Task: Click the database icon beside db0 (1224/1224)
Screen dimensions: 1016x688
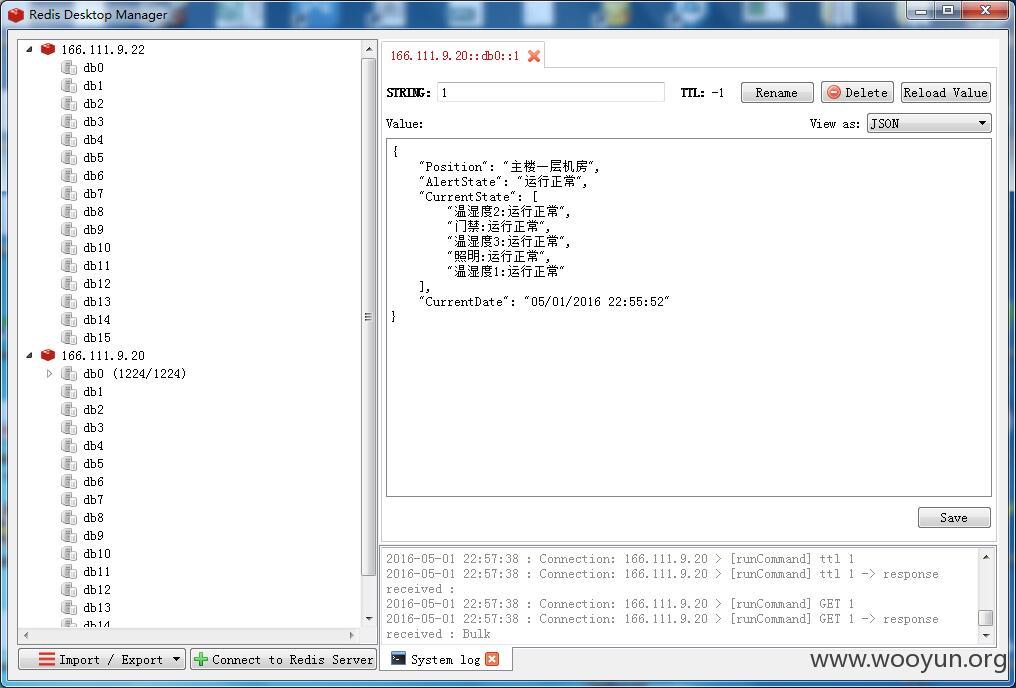Action: [69, 373]
